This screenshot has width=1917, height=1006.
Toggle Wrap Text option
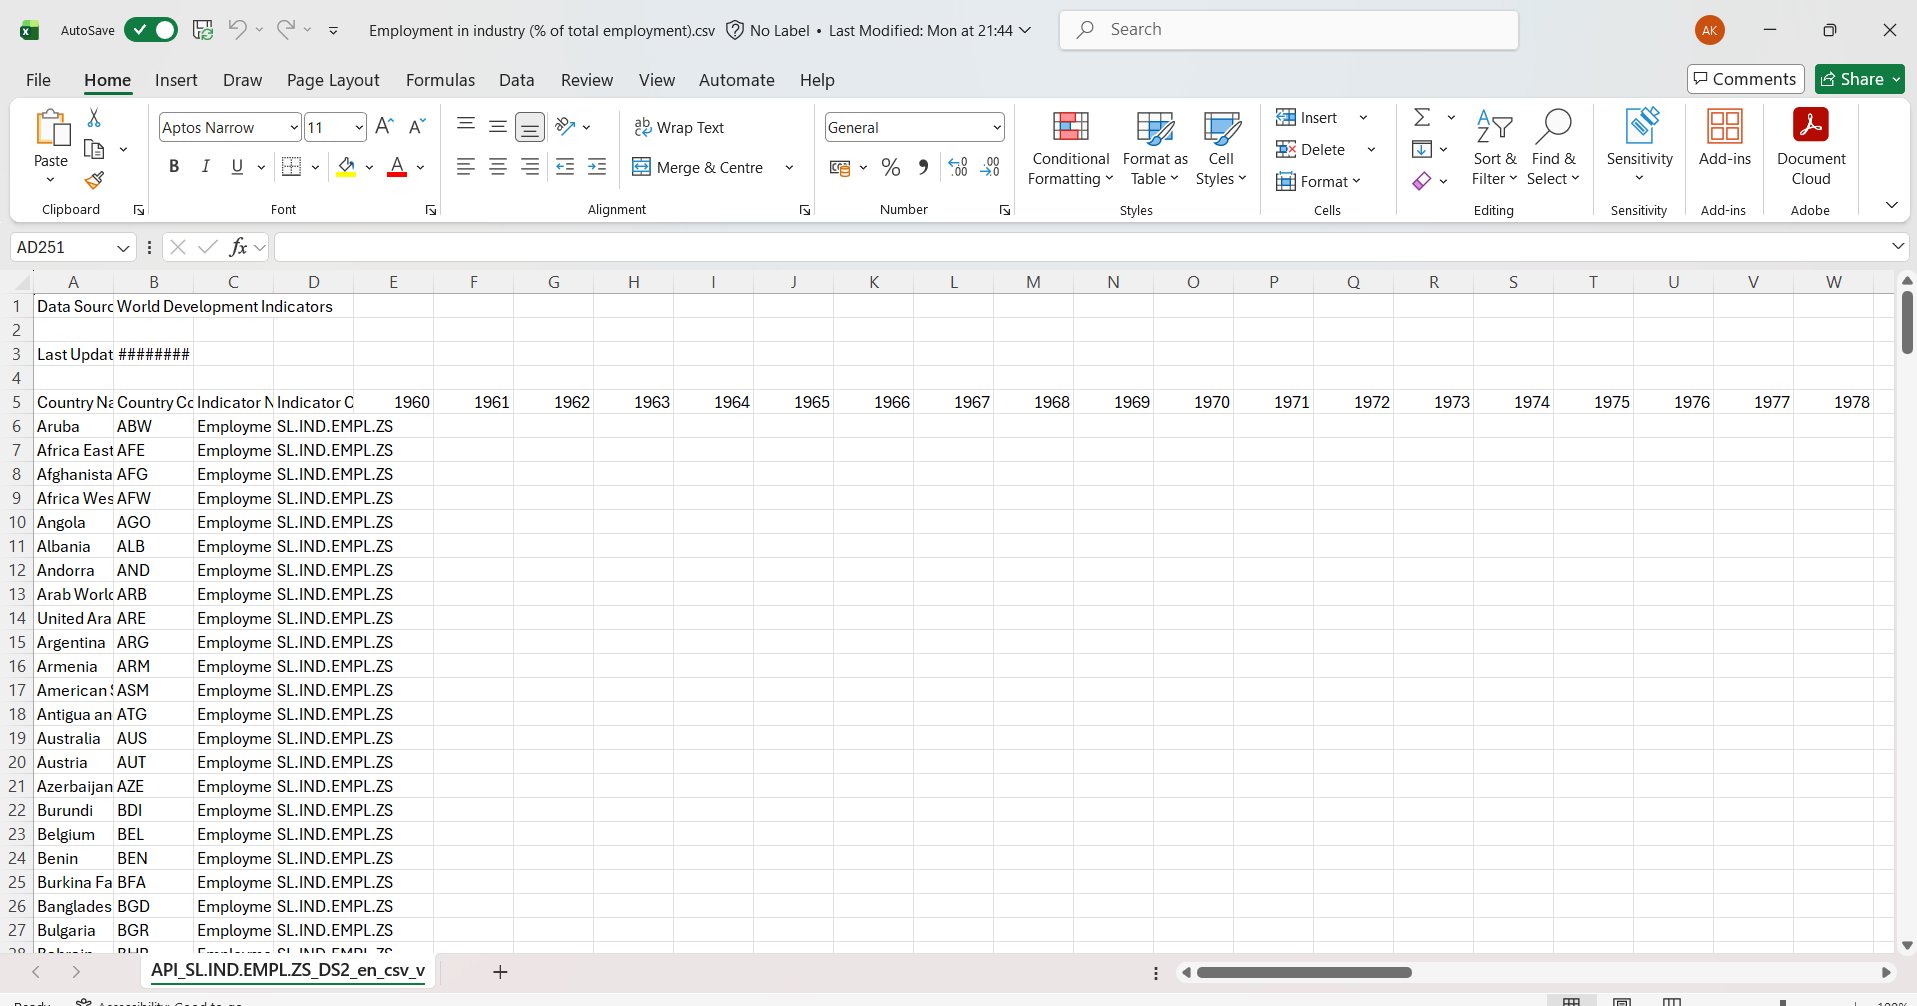(679, 127)
